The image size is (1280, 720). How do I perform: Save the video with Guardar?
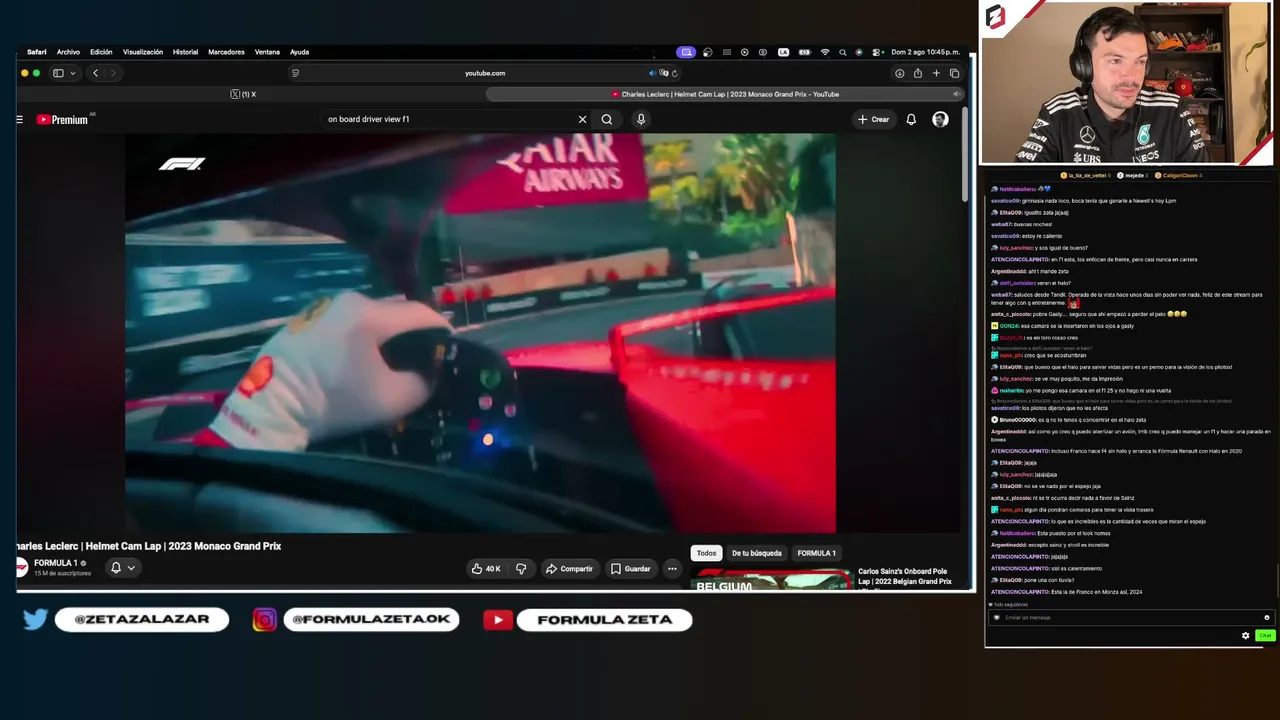(631, 569)
